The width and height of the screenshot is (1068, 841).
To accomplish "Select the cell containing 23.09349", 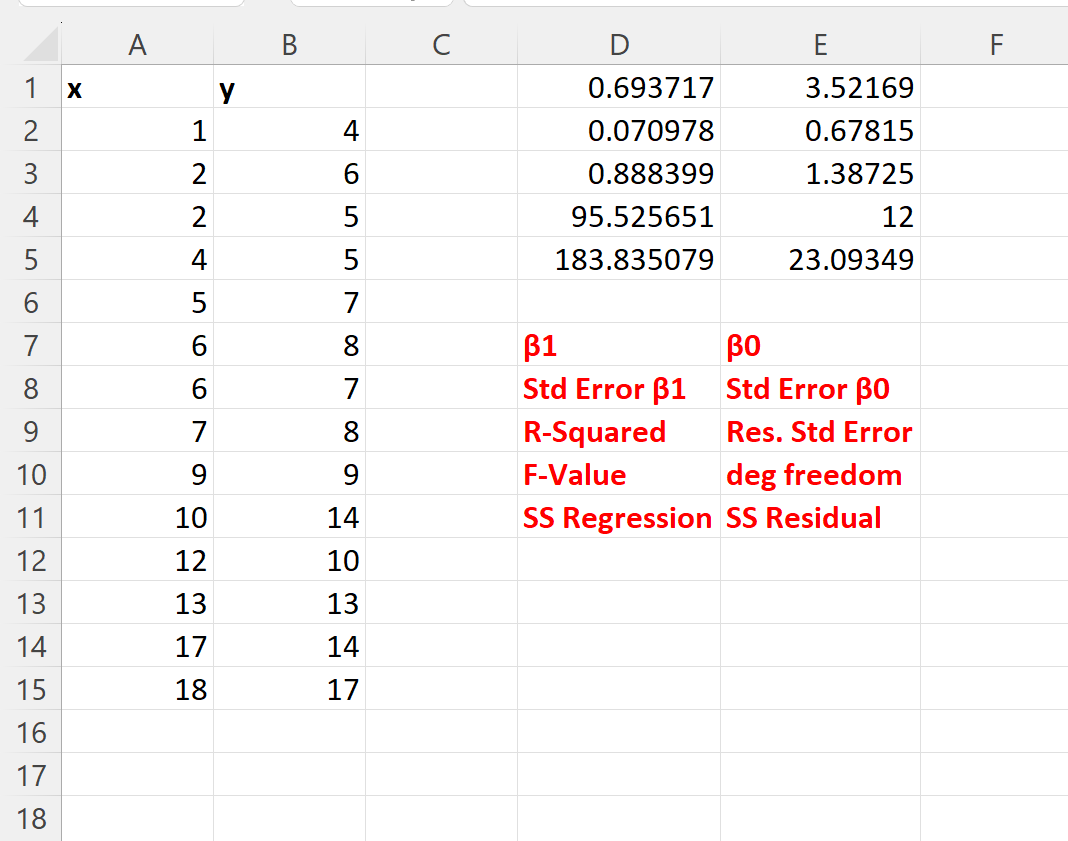I will click(820, 259).
